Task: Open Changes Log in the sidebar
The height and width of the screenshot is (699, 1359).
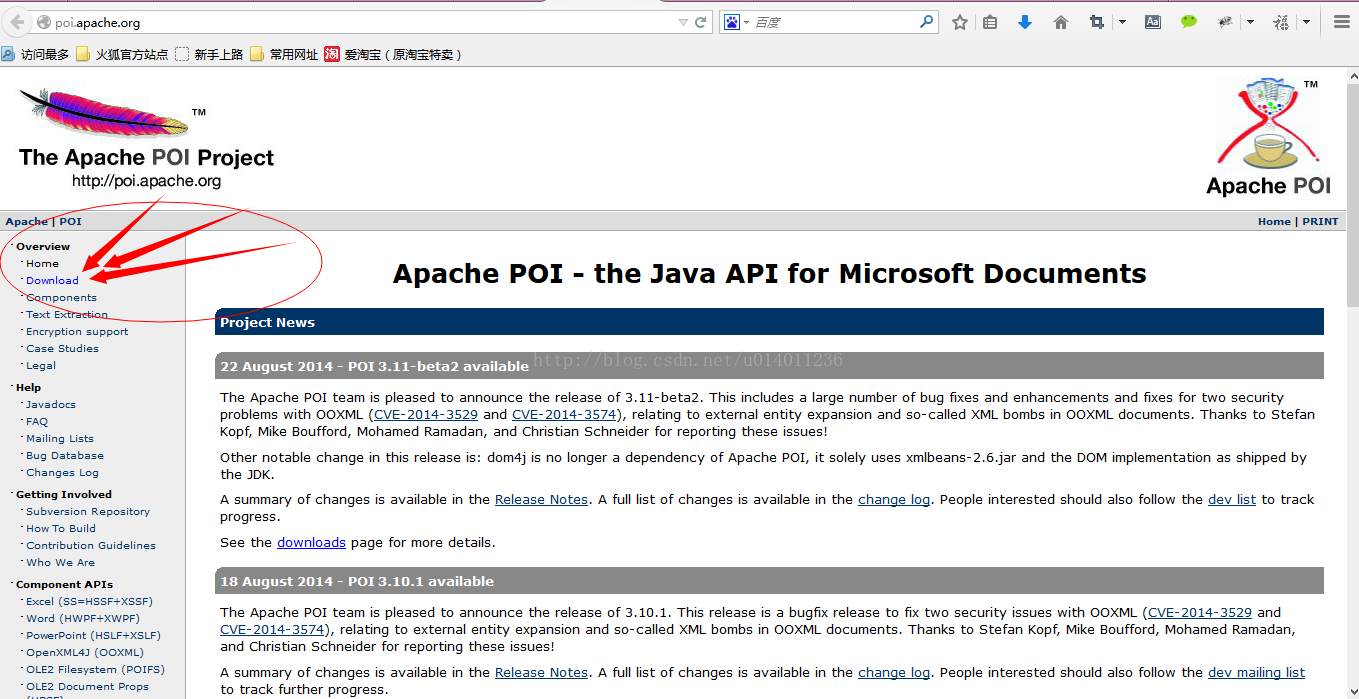Action: 62,473
